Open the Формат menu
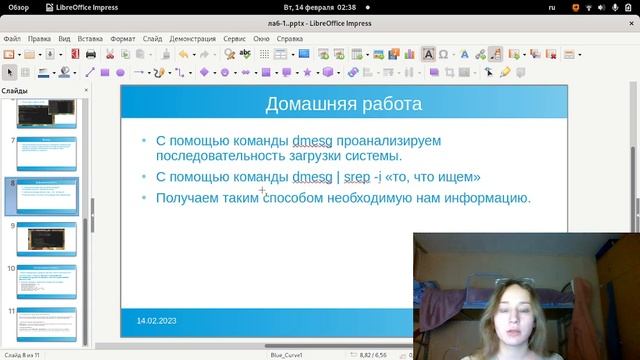640x360 pixels. 122,39
